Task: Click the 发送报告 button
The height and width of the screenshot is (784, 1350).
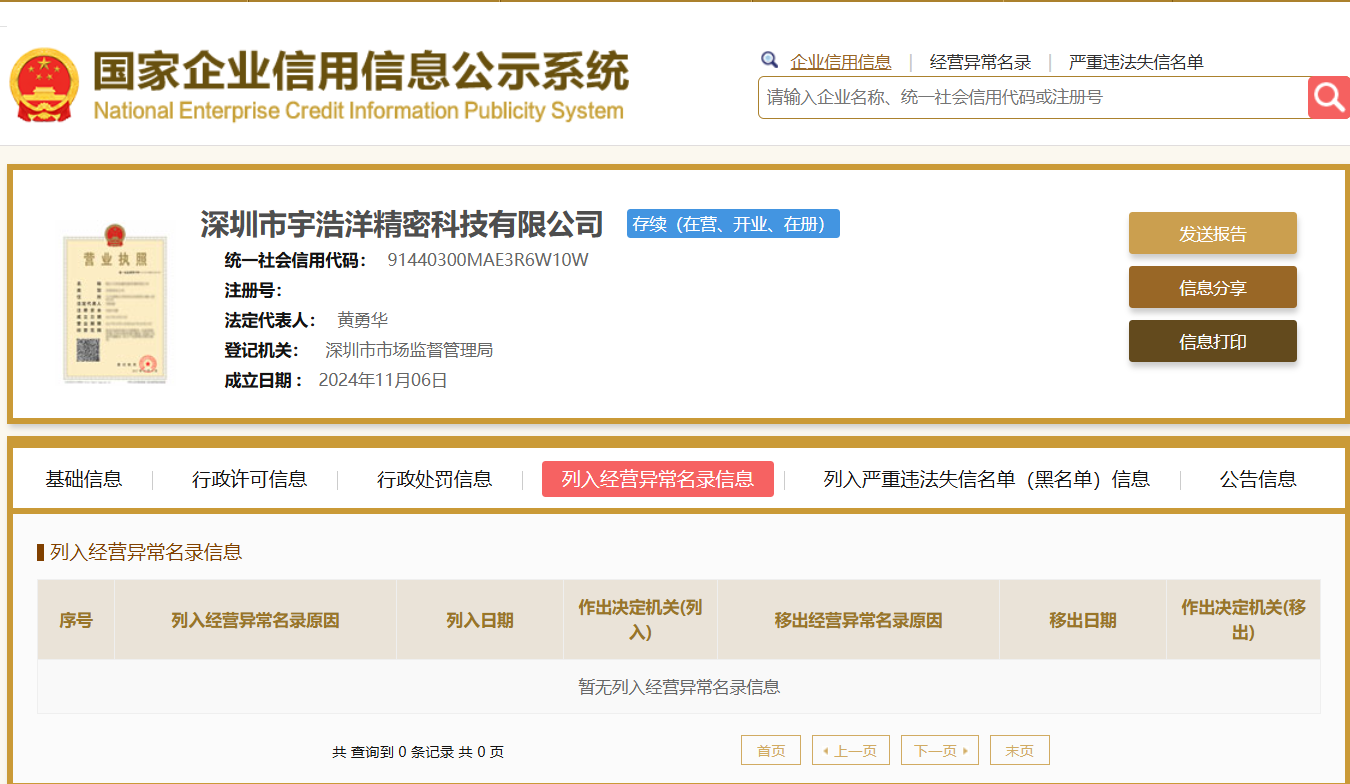Action: click(1212, 234)
